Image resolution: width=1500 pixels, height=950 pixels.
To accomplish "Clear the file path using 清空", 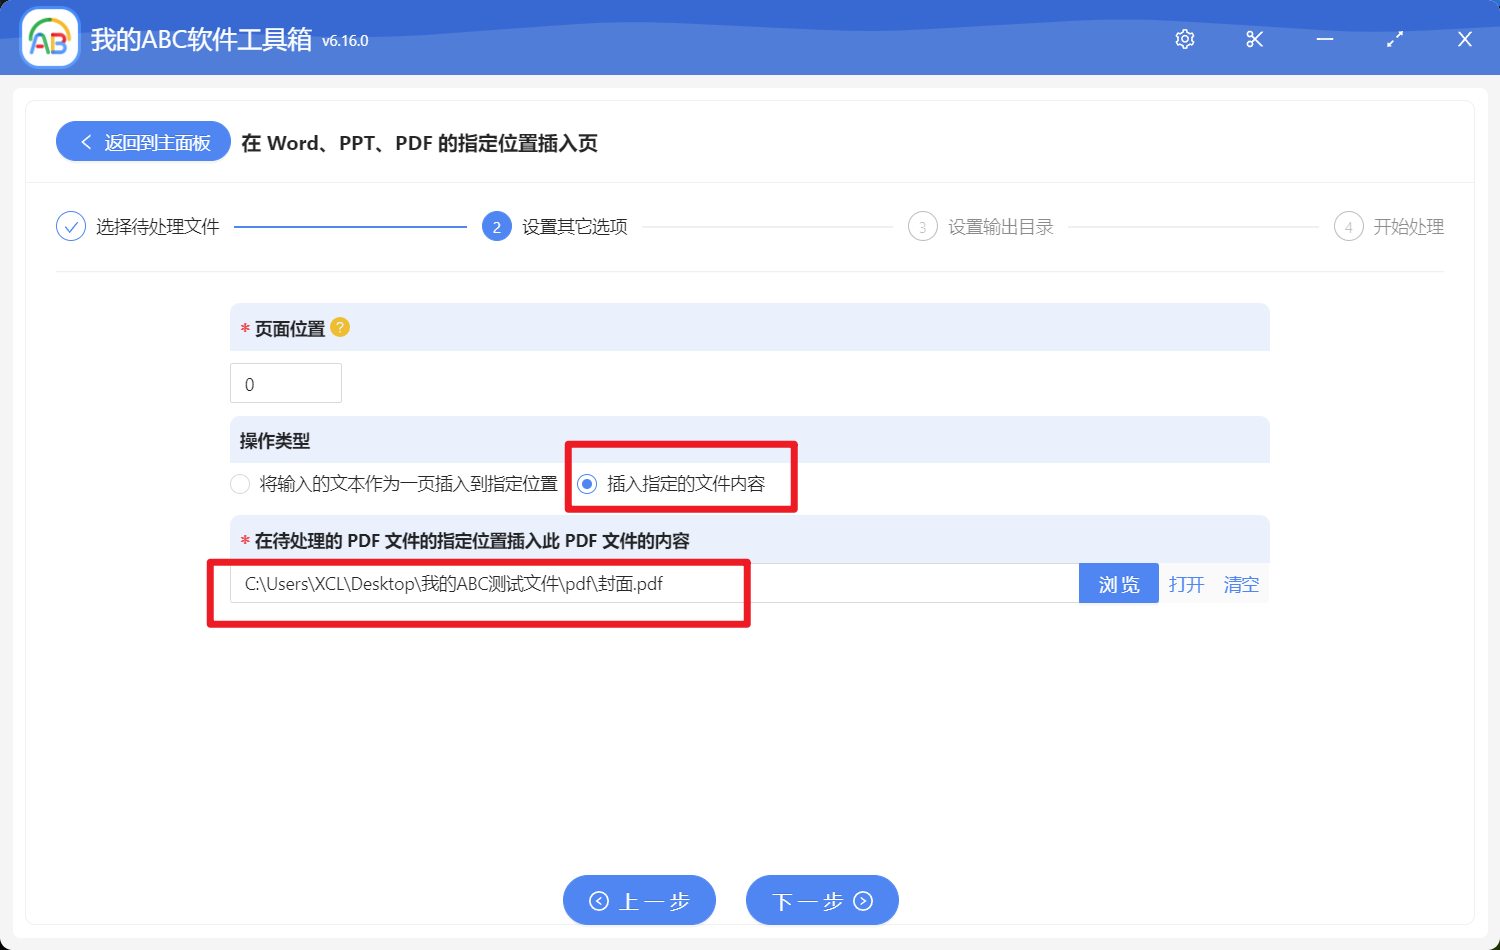I will pos(1241,584).
